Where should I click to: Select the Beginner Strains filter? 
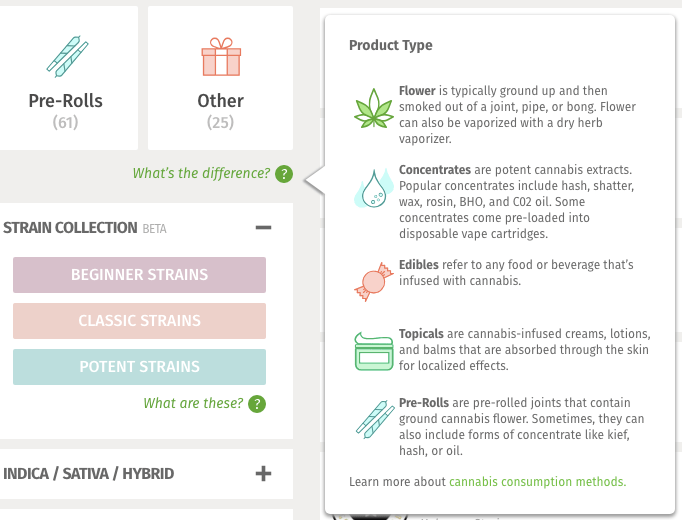(139, 275)
